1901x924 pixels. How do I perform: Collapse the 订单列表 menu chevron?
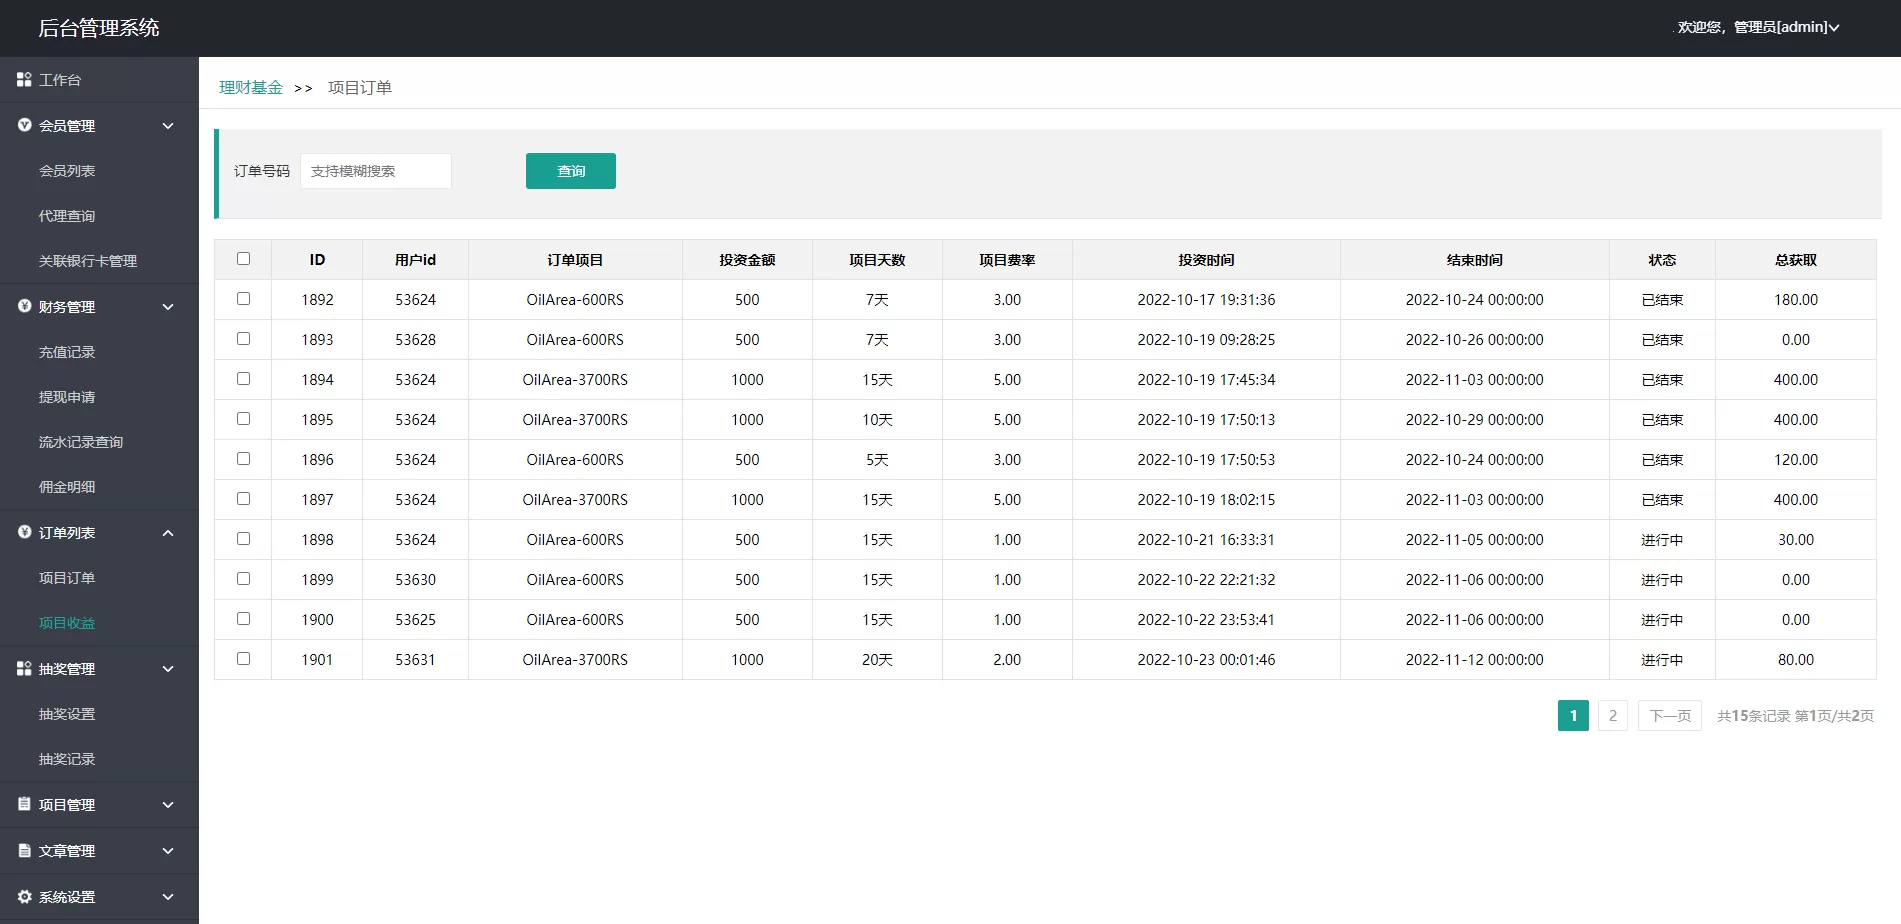[168, 533]
